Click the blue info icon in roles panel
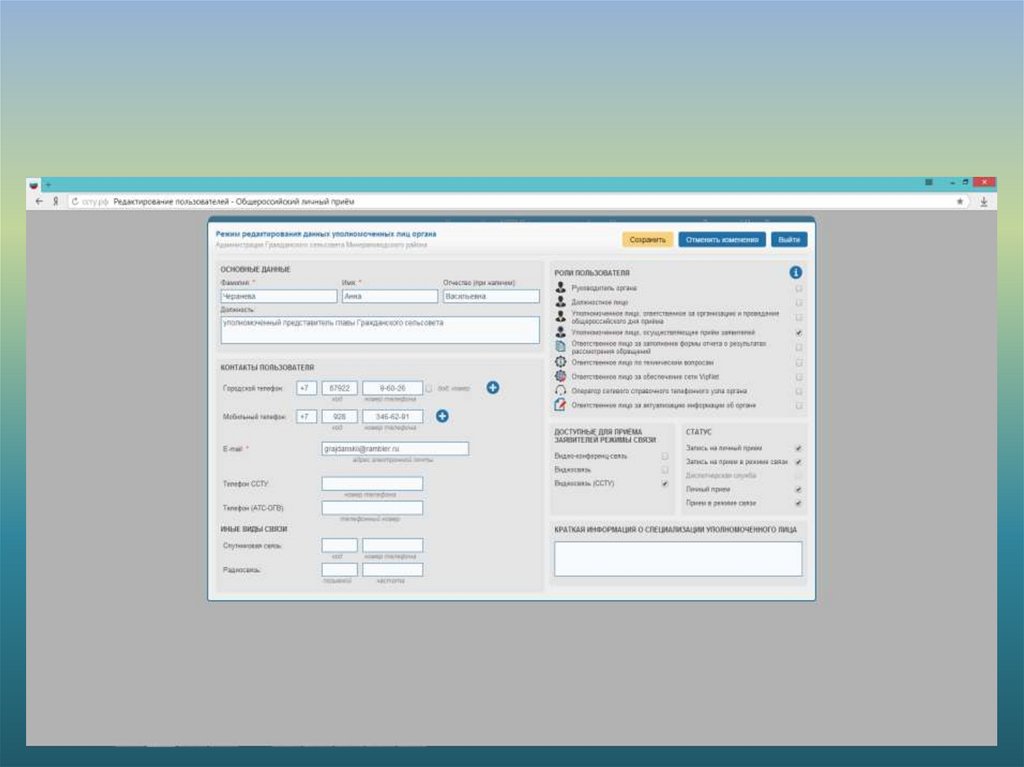1024x767 pixels. point(796,272)
